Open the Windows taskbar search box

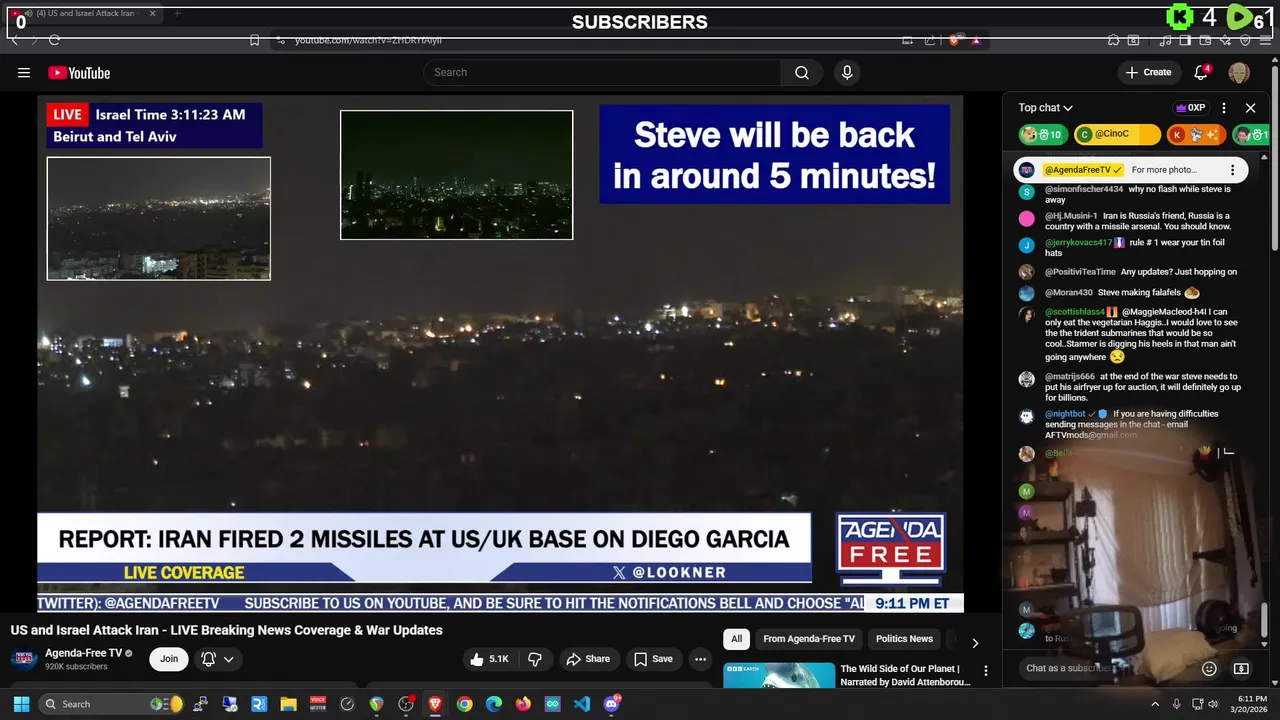coord(111,704)
